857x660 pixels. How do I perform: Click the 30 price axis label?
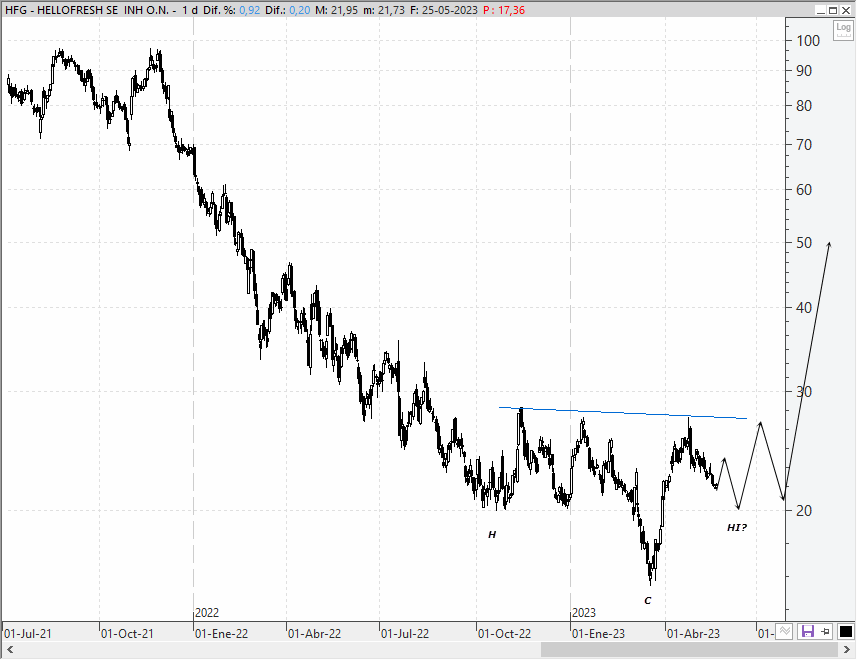(x=804, y=392)
